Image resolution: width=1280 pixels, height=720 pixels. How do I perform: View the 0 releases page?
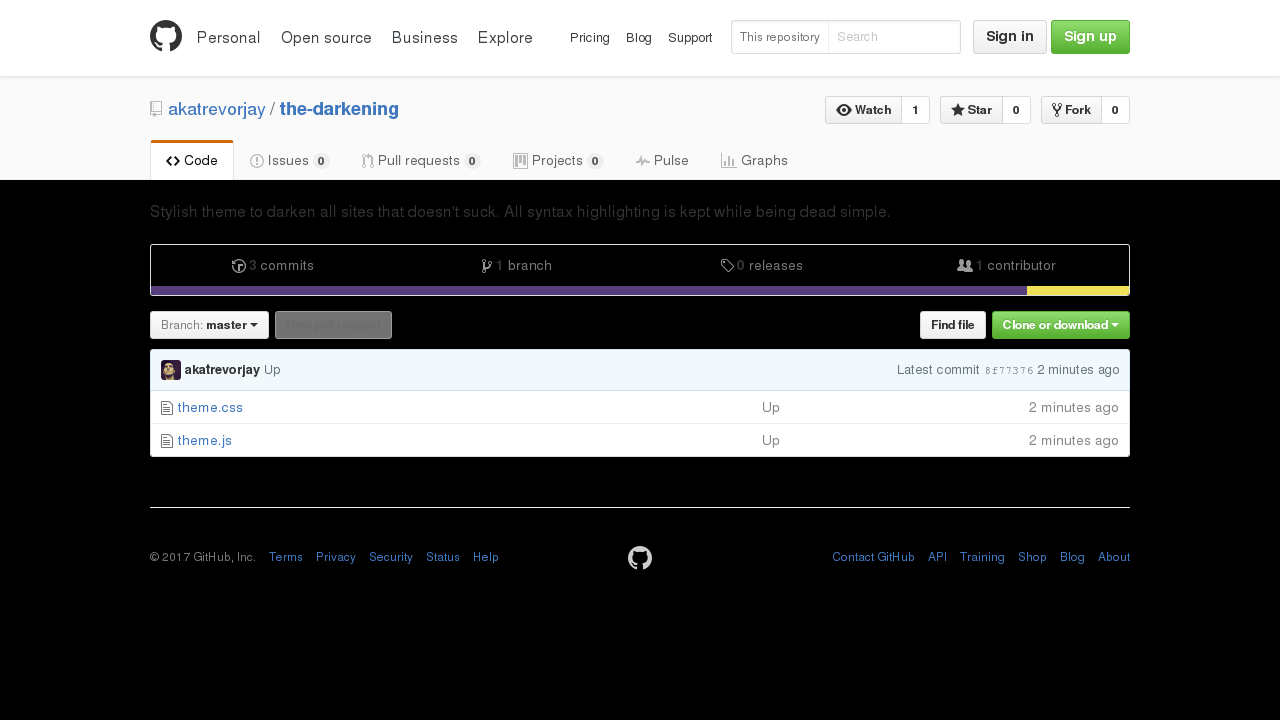point(762,266)
